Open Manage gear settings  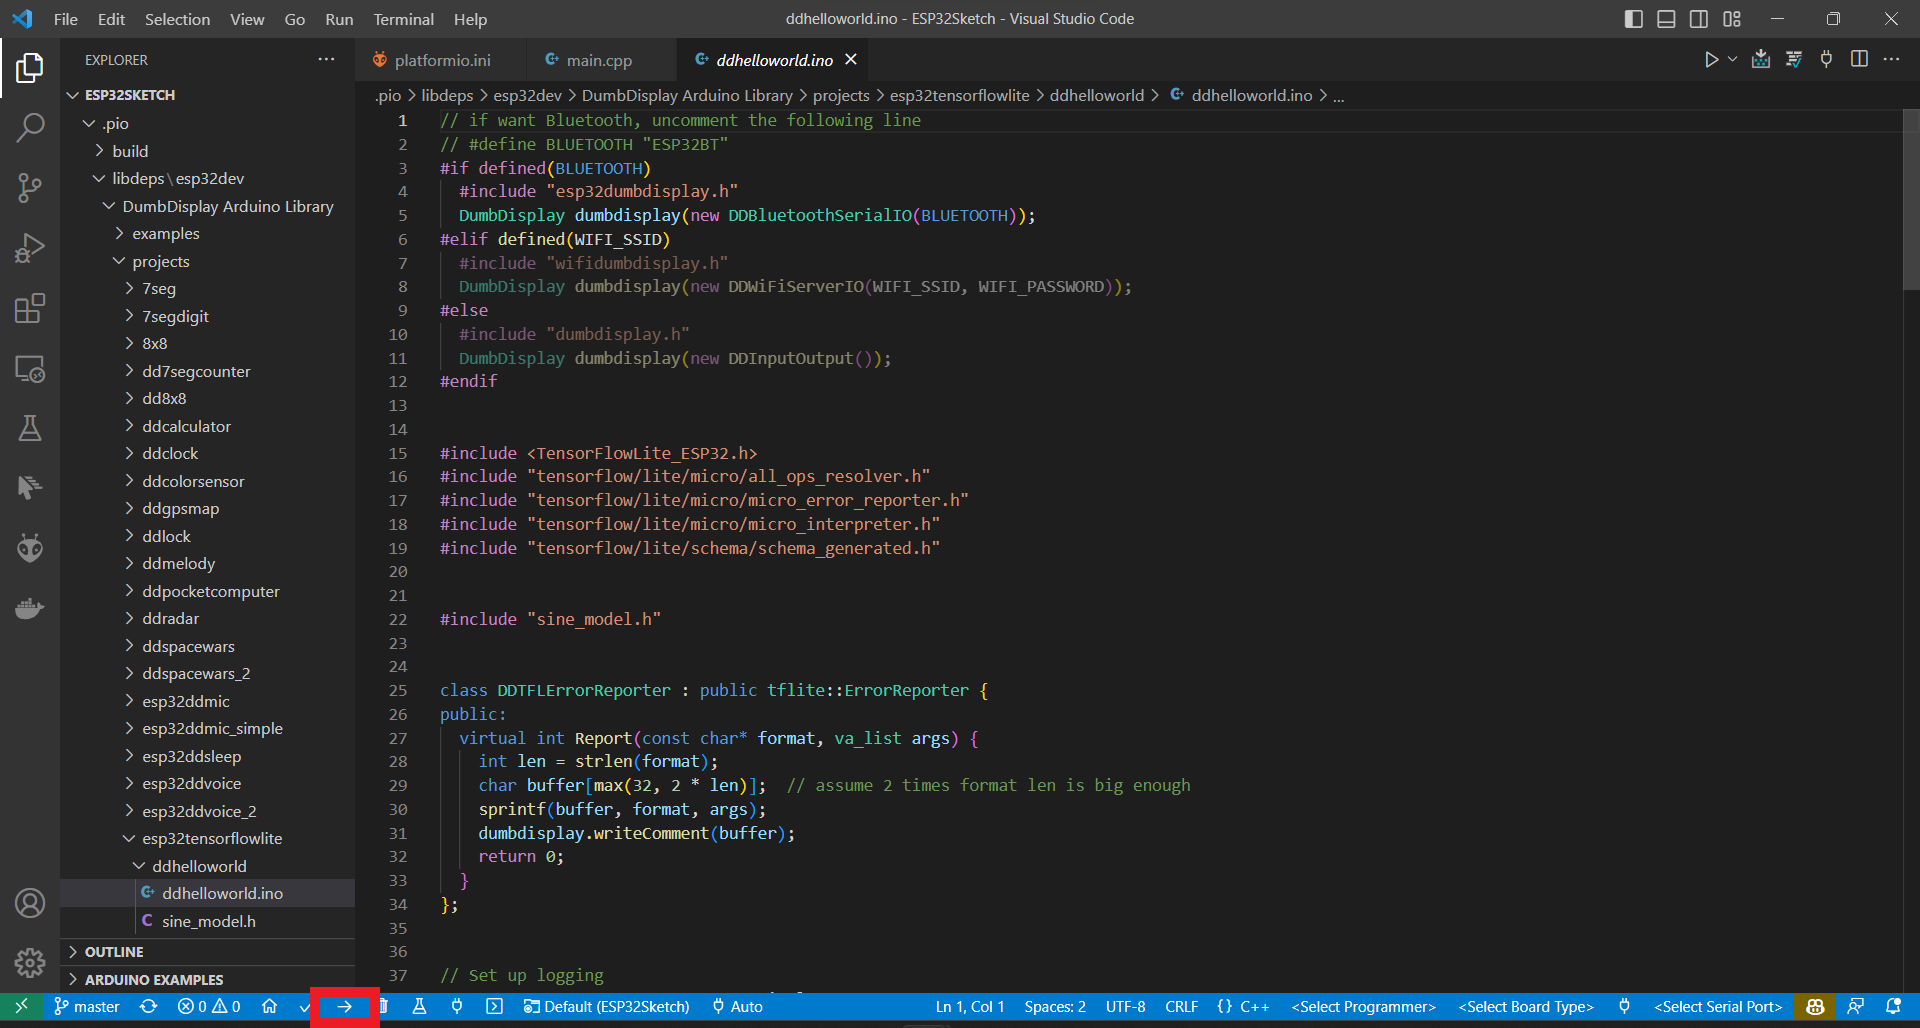pyautogui.click(x=30, y=963)
